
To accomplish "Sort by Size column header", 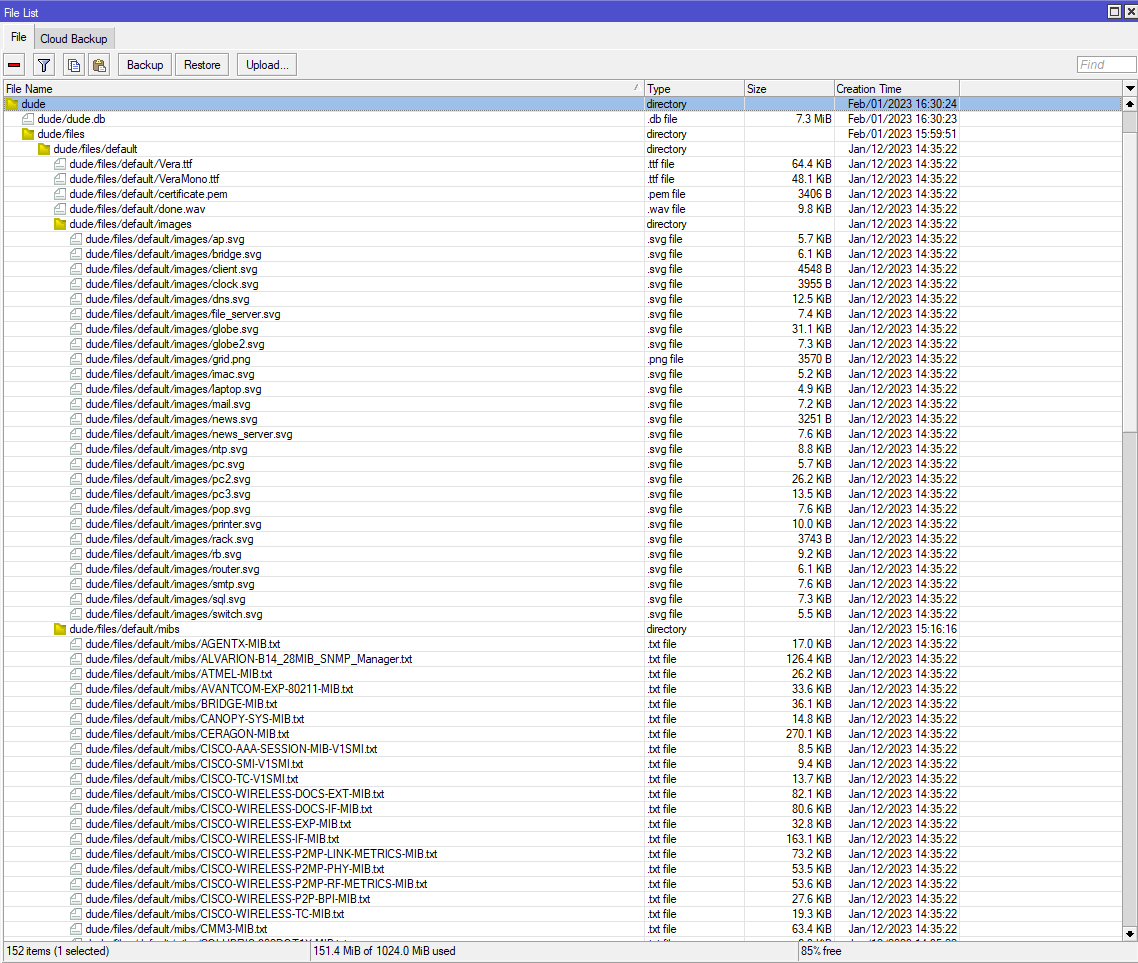I will 790,89.
